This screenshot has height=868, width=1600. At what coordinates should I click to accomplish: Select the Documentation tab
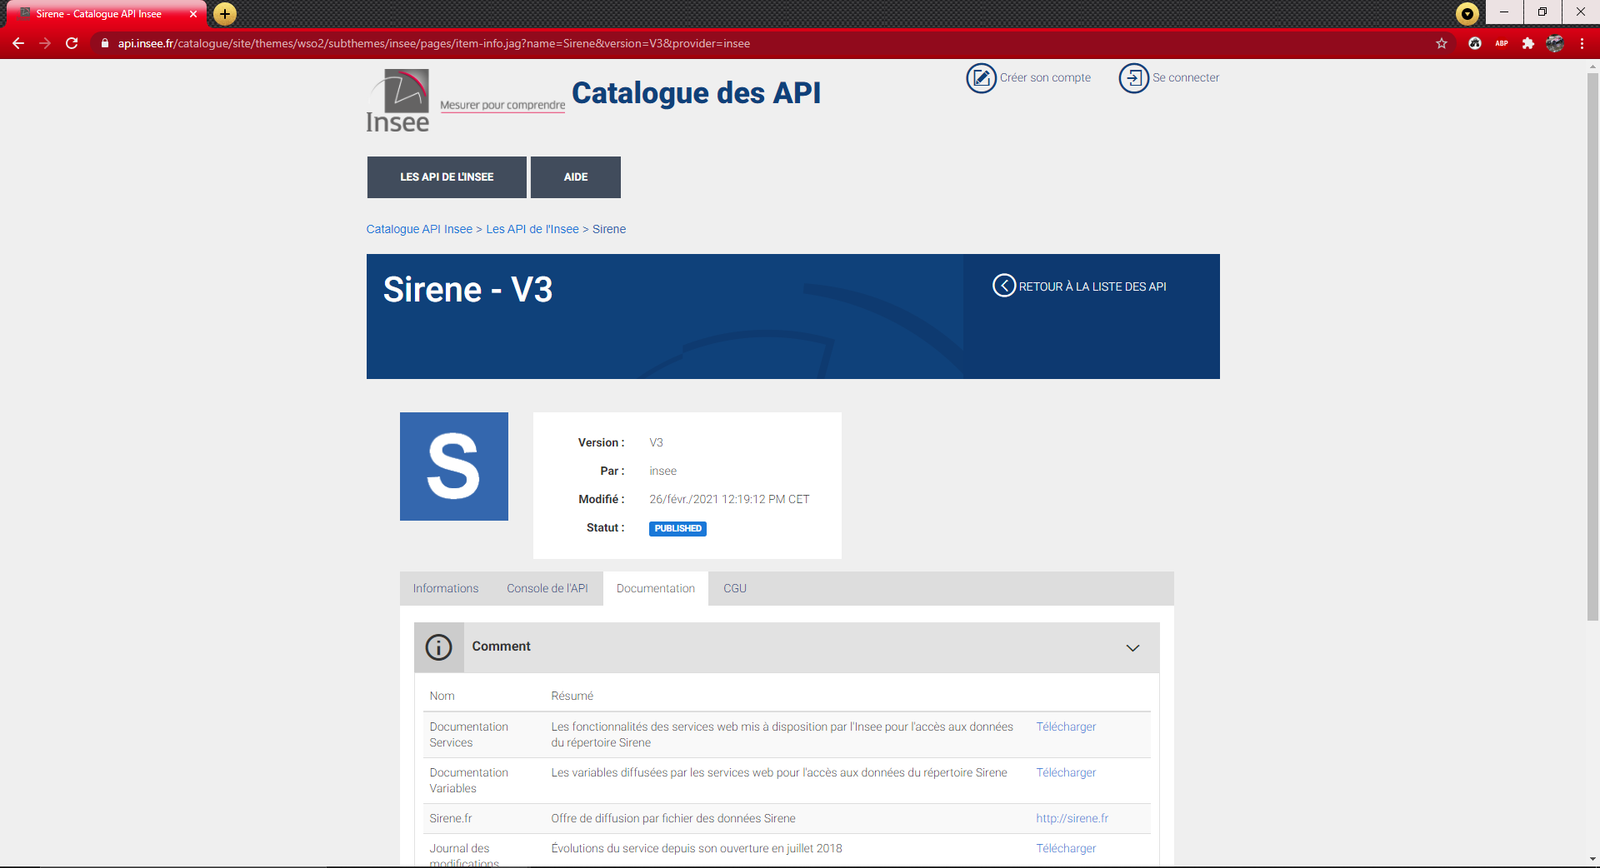pos(656,589)
